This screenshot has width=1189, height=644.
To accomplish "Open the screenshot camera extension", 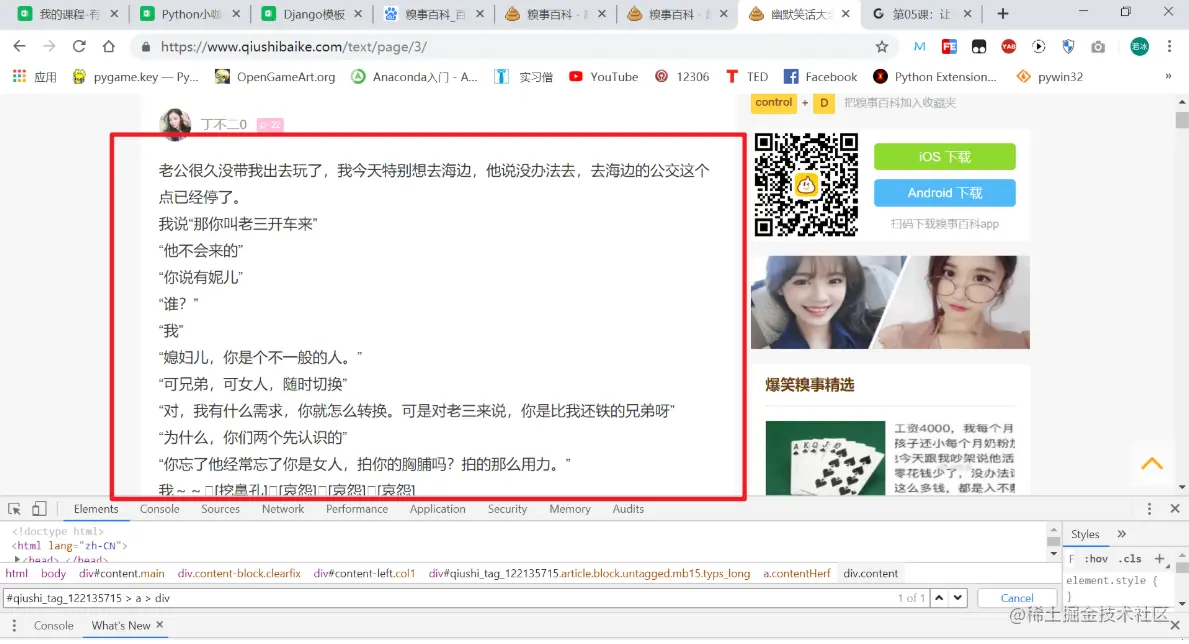I will 1098,46.
